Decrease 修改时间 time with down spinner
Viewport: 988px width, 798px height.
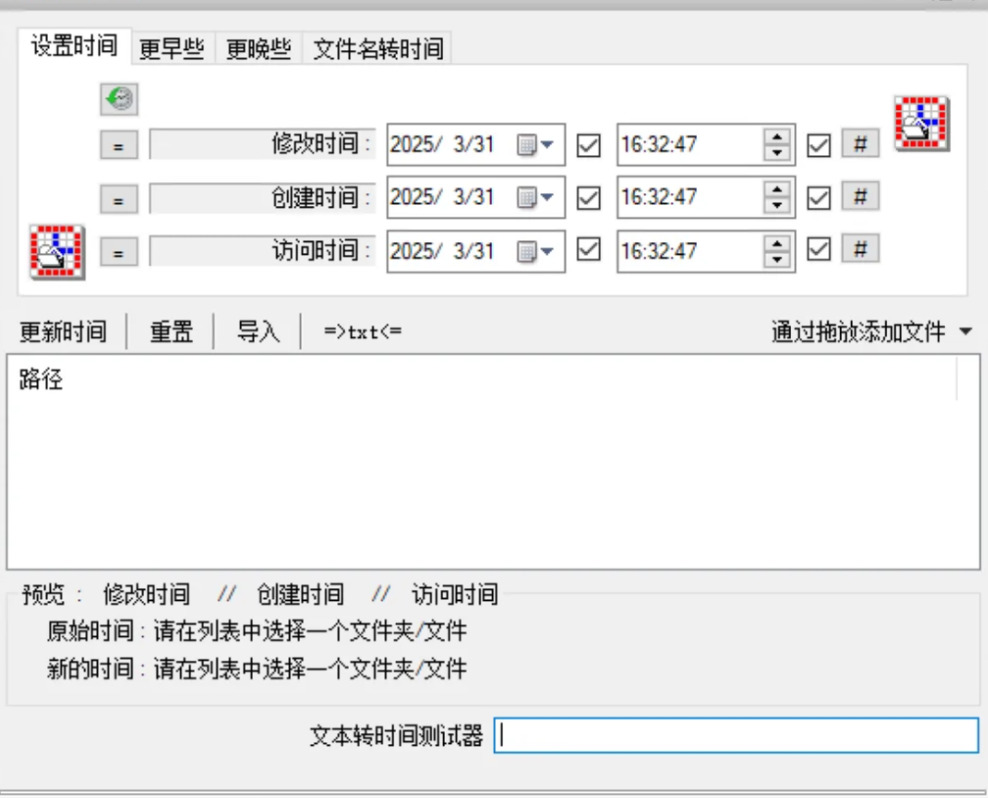pyautogui.click(x=777, y=153)
